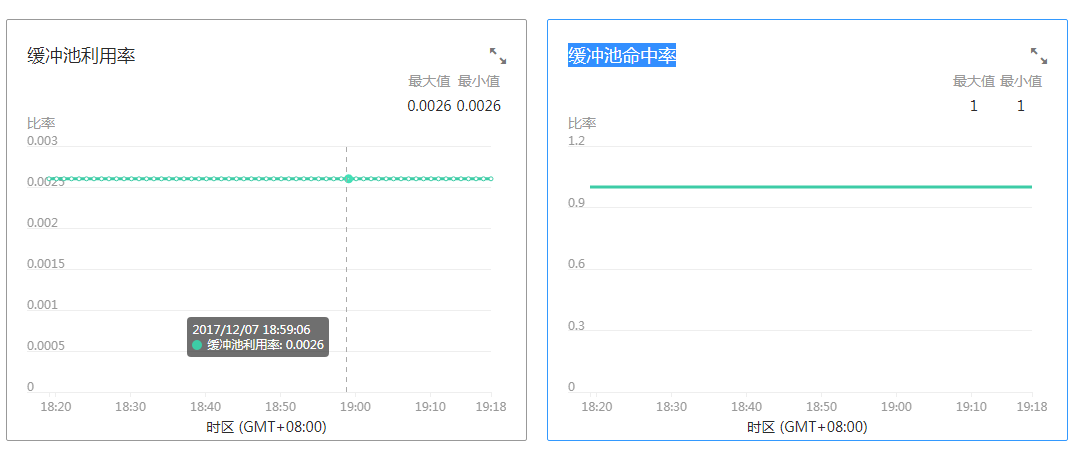Click the 0.003 y-axis value in 缓冲池利用率 chart

point(42,141)
